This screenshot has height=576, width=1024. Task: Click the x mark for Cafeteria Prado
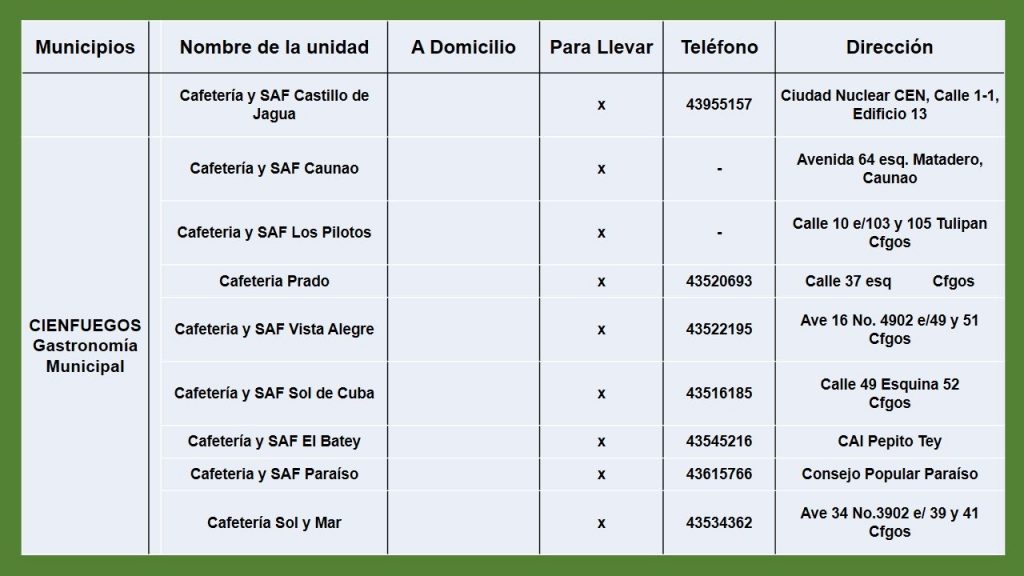tap(601, 282)
